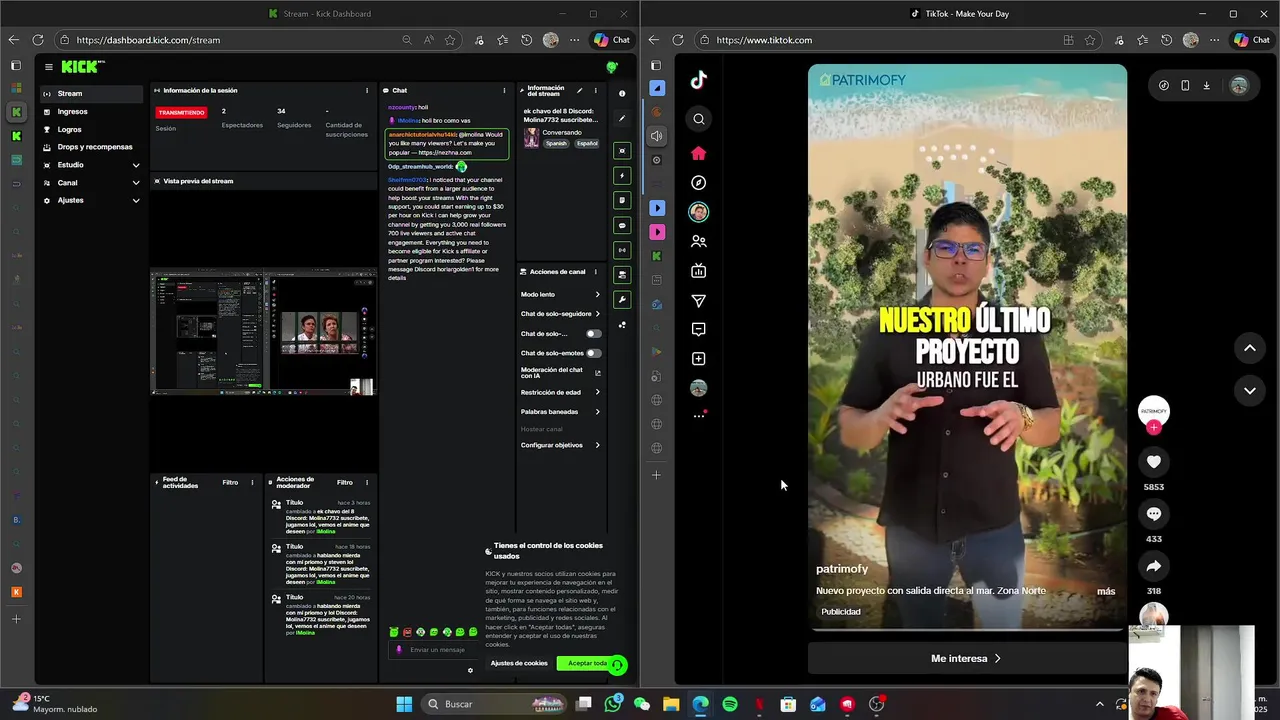
Task: Click Filtro in Acciones de moderador
Action: tap(344, 483)
